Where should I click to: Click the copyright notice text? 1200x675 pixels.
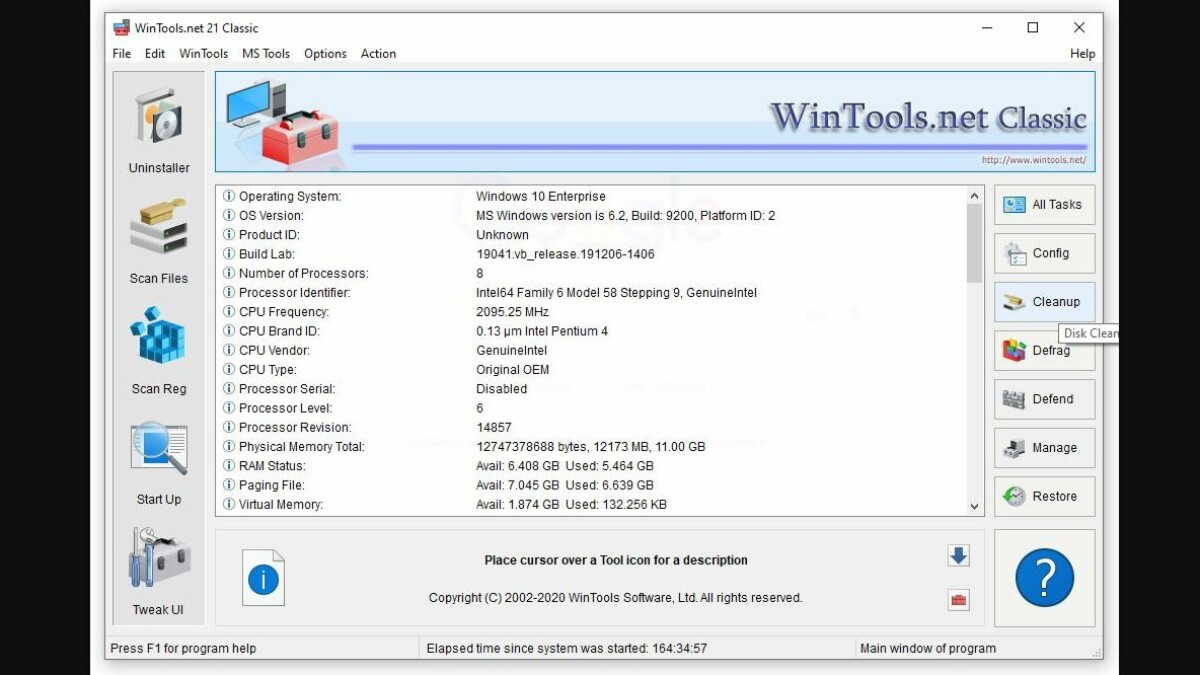point(615,598)
